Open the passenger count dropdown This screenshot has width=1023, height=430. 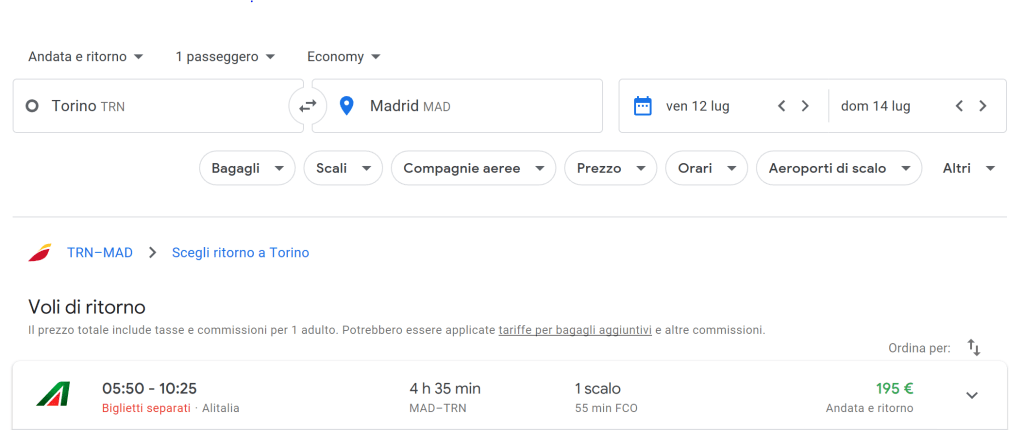point(225,57)
